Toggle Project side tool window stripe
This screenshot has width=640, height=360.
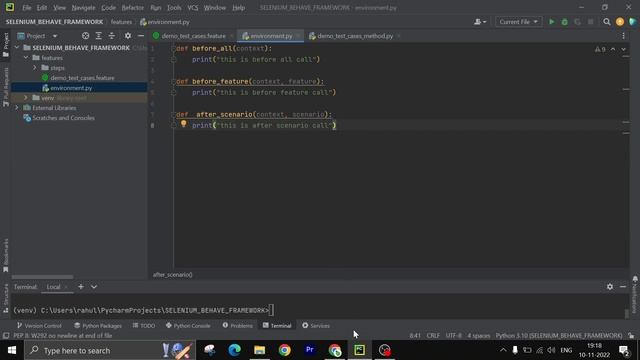point(6,44)
